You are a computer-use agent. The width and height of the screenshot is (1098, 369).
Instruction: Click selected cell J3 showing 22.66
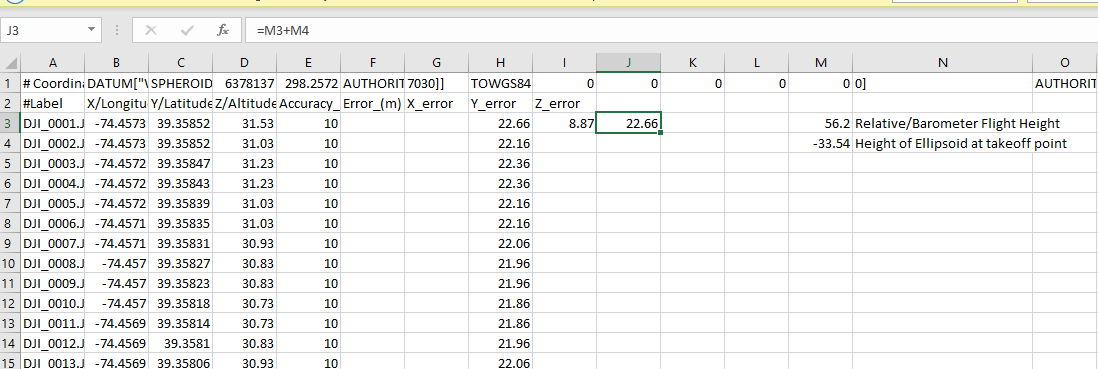(628, 124)
